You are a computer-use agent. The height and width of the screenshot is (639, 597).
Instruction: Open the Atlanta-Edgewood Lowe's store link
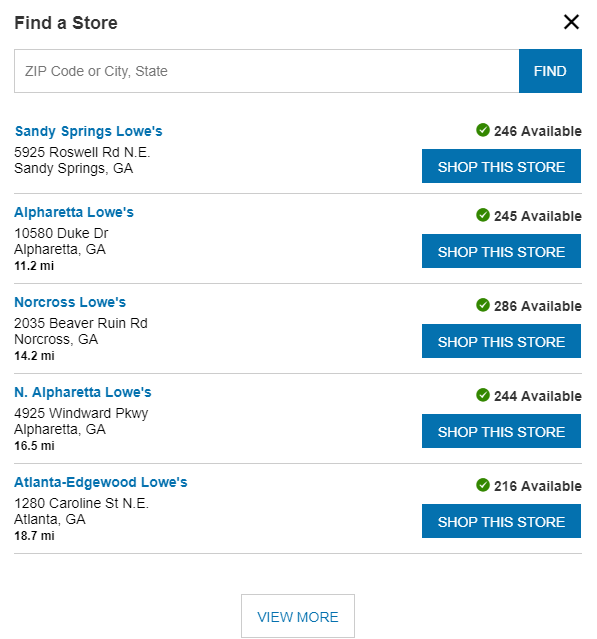(x=101, y=483)
